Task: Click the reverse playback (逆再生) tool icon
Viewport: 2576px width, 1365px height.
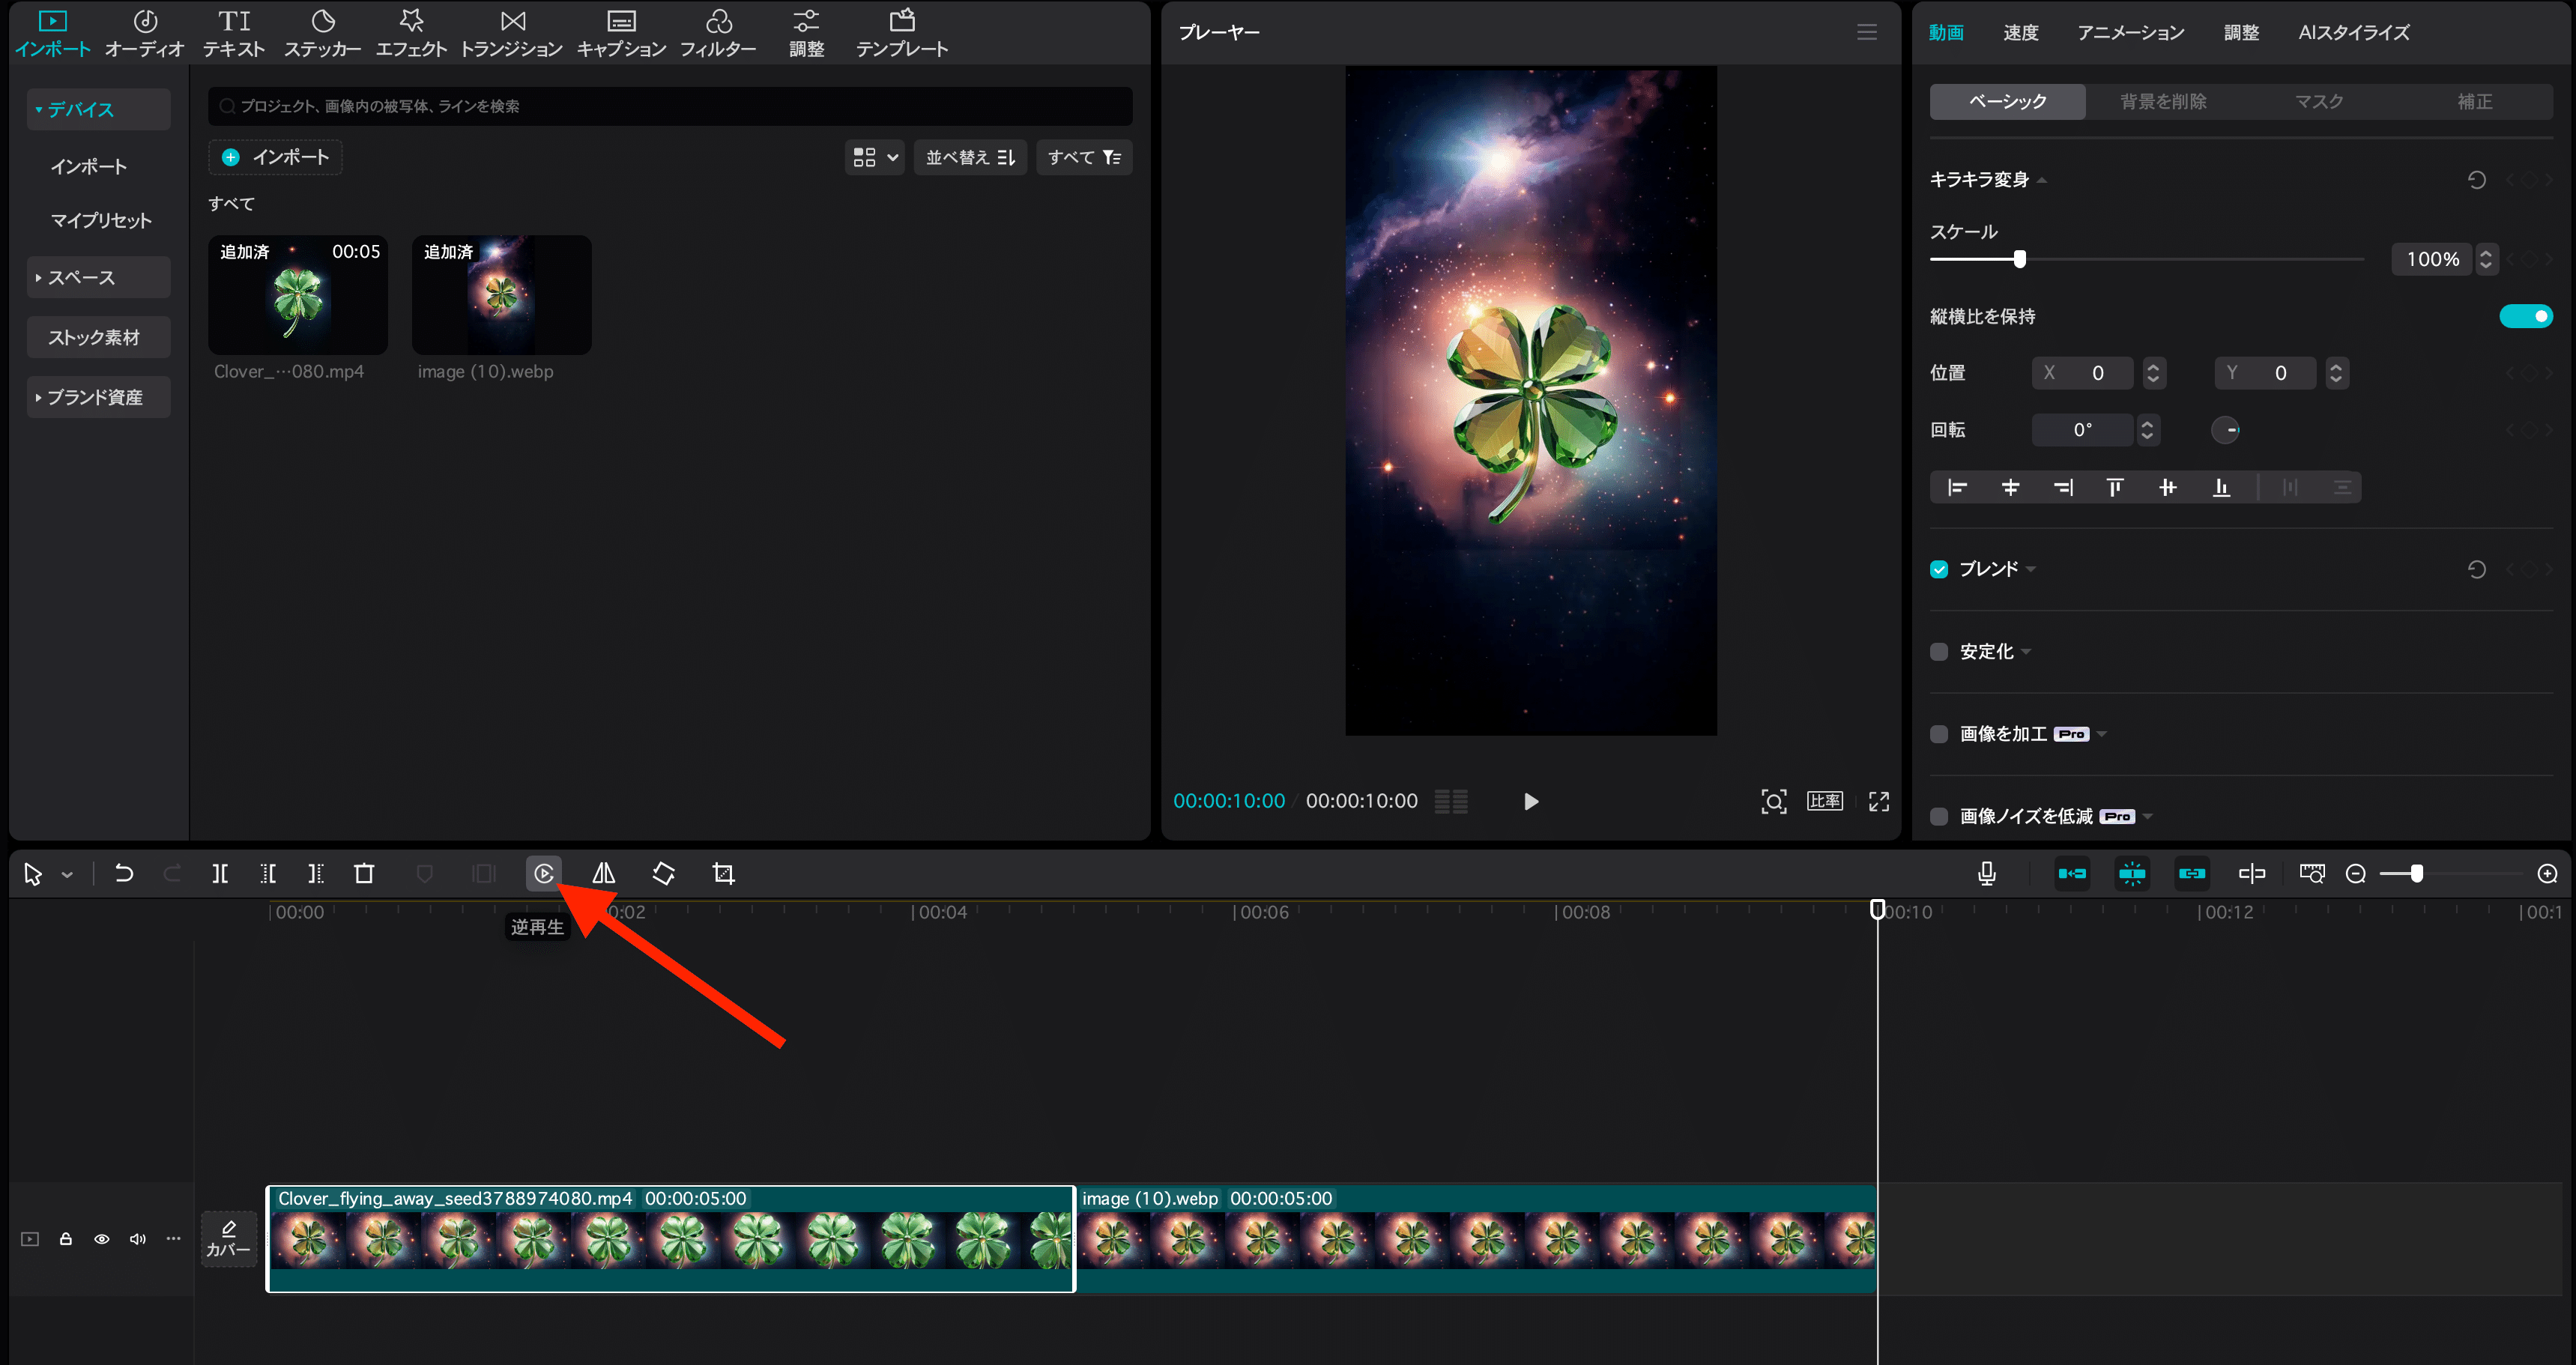Action: tap(543, 873)
